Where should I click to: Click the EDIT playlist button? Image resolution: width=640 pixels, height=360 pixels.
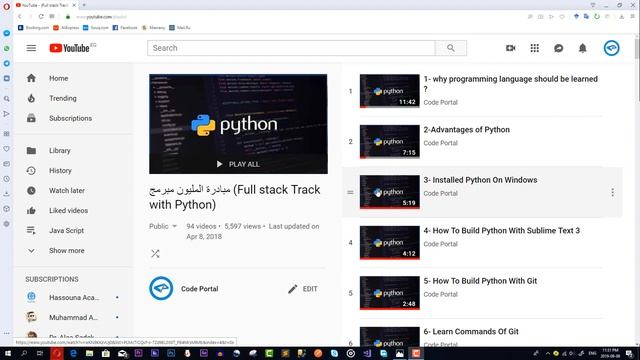coord(302,289)
